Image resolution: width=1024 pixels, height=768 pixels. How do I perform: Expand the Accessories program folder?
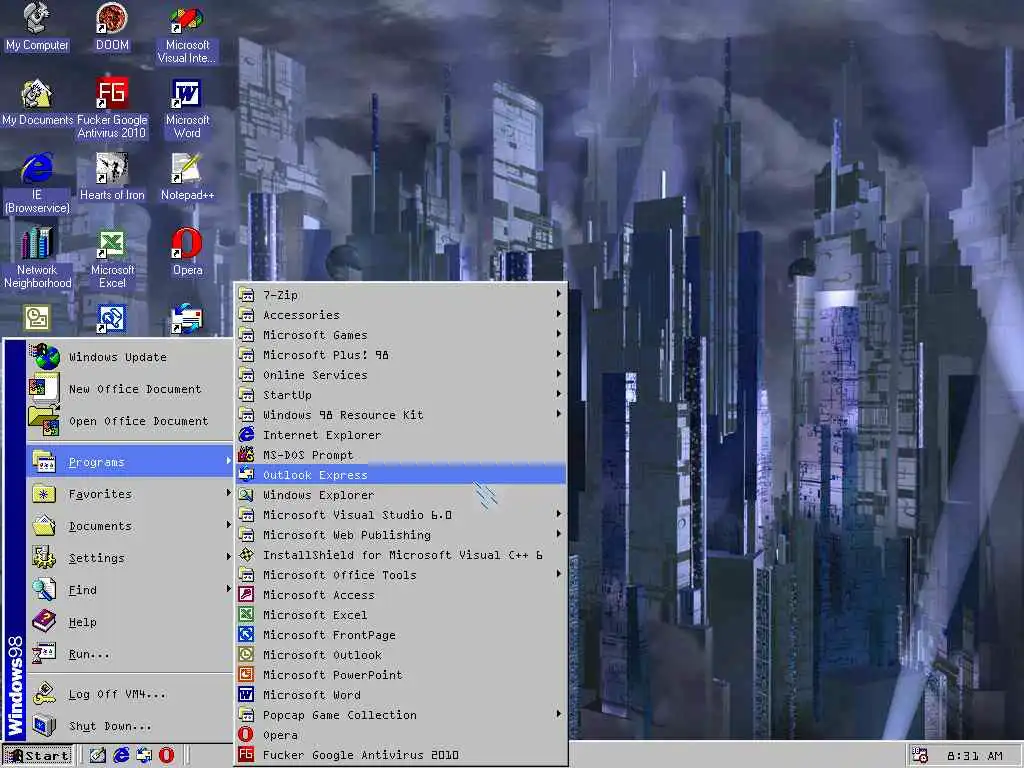point(401,315)
